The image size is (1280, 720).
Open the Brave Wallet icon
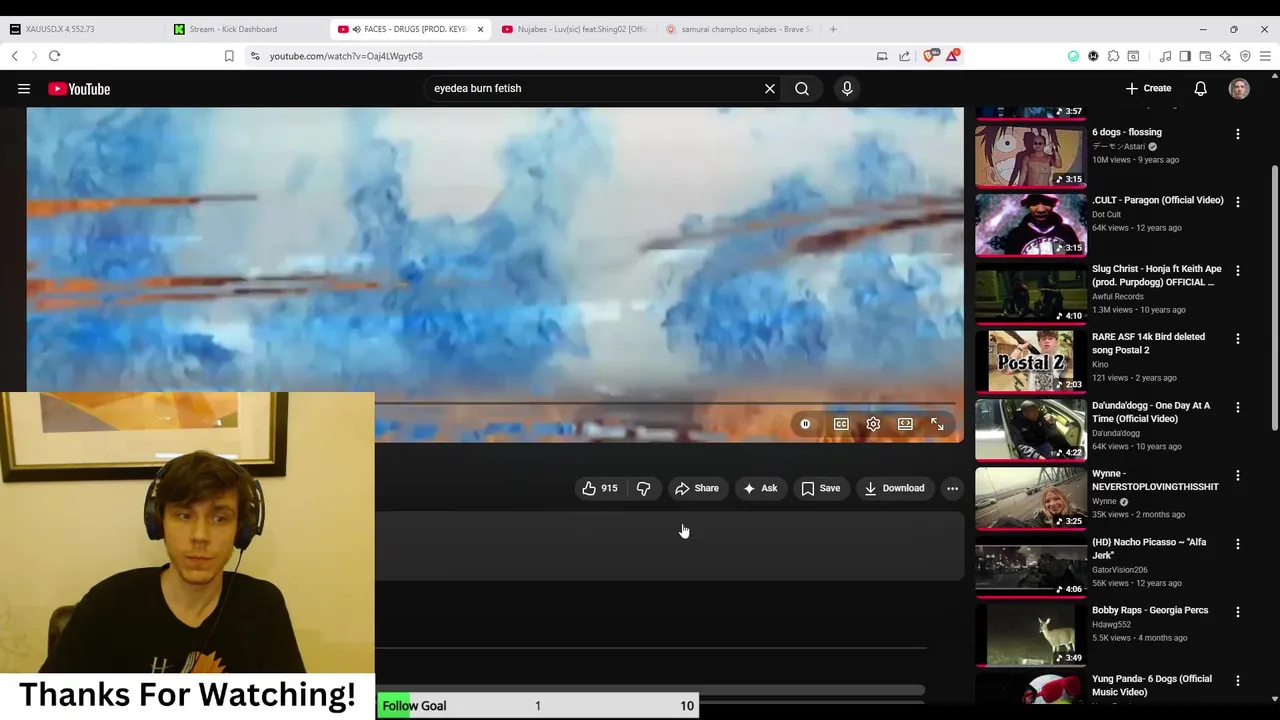coord(1205,56)
